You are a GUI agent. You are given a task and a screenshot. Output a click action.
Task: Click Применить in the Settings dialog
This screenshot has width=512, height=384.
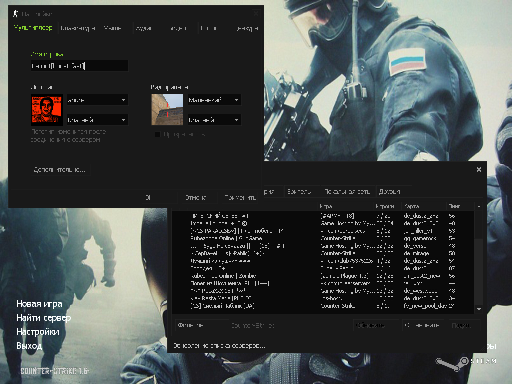[x=240, y=198]
